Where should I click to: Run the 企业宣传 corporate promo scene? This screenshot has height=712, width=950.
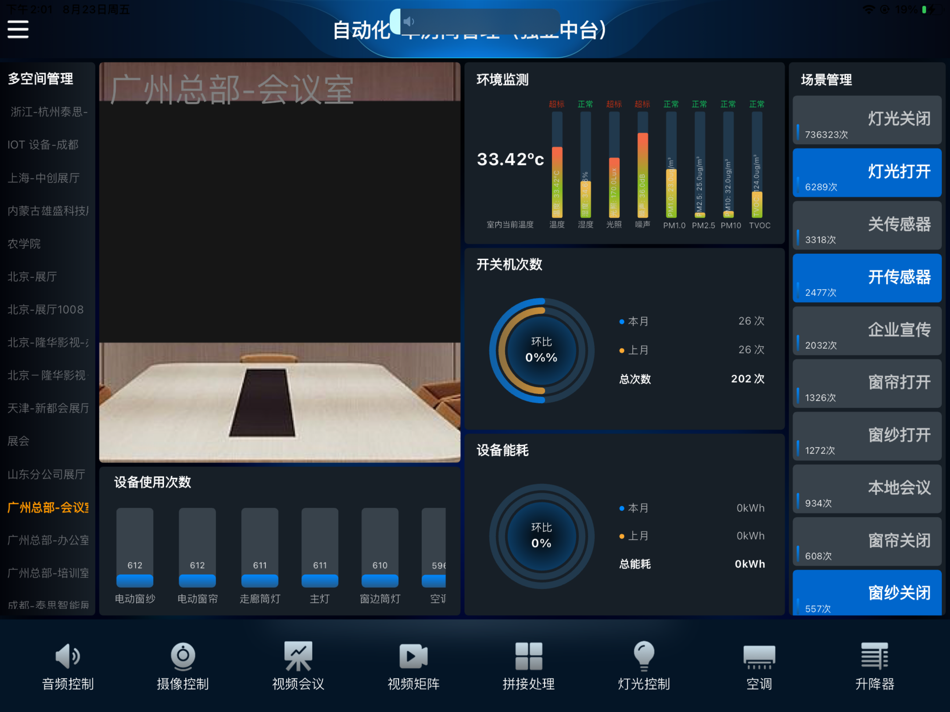coord(866,330)
